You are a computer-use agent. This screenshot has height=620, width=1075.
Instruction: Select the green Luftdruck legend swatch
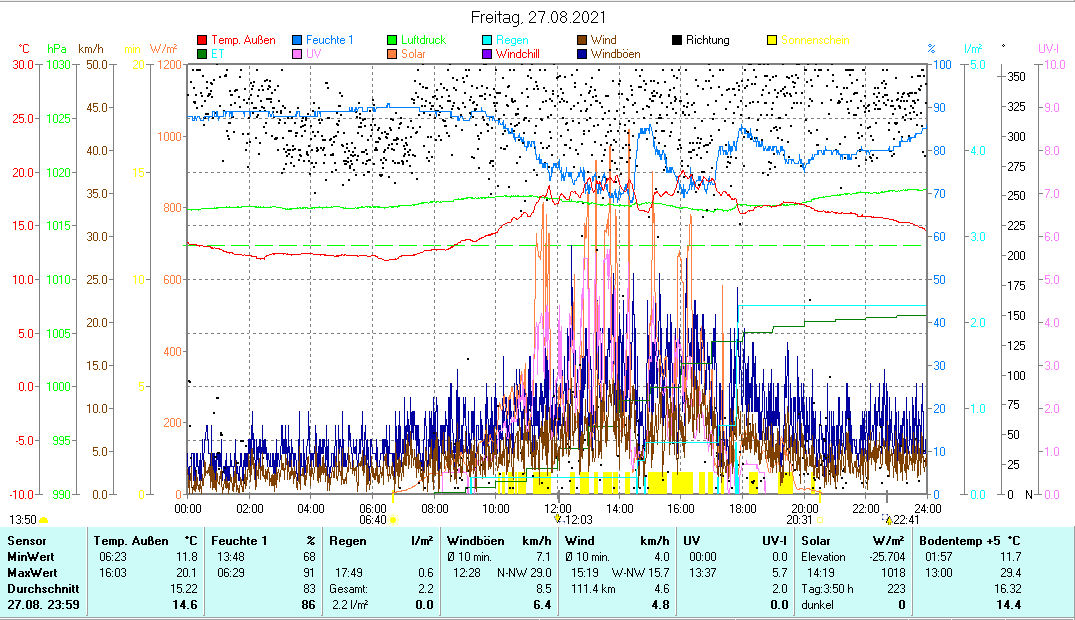pos(392,40)
